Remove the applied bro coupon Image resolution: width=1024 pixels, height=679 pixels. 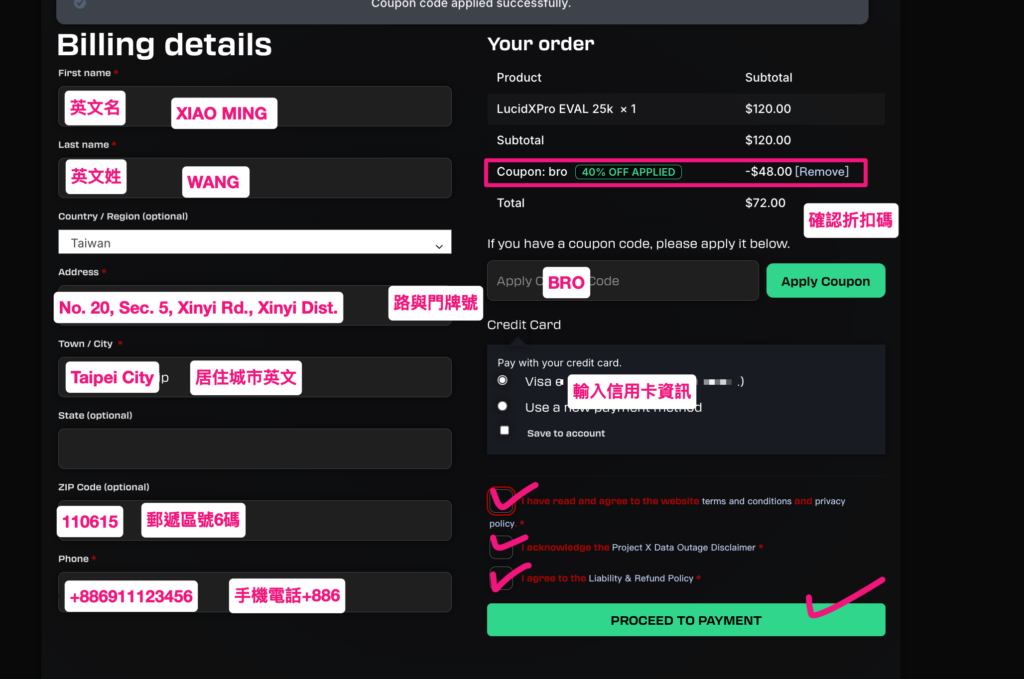(822, 172)
